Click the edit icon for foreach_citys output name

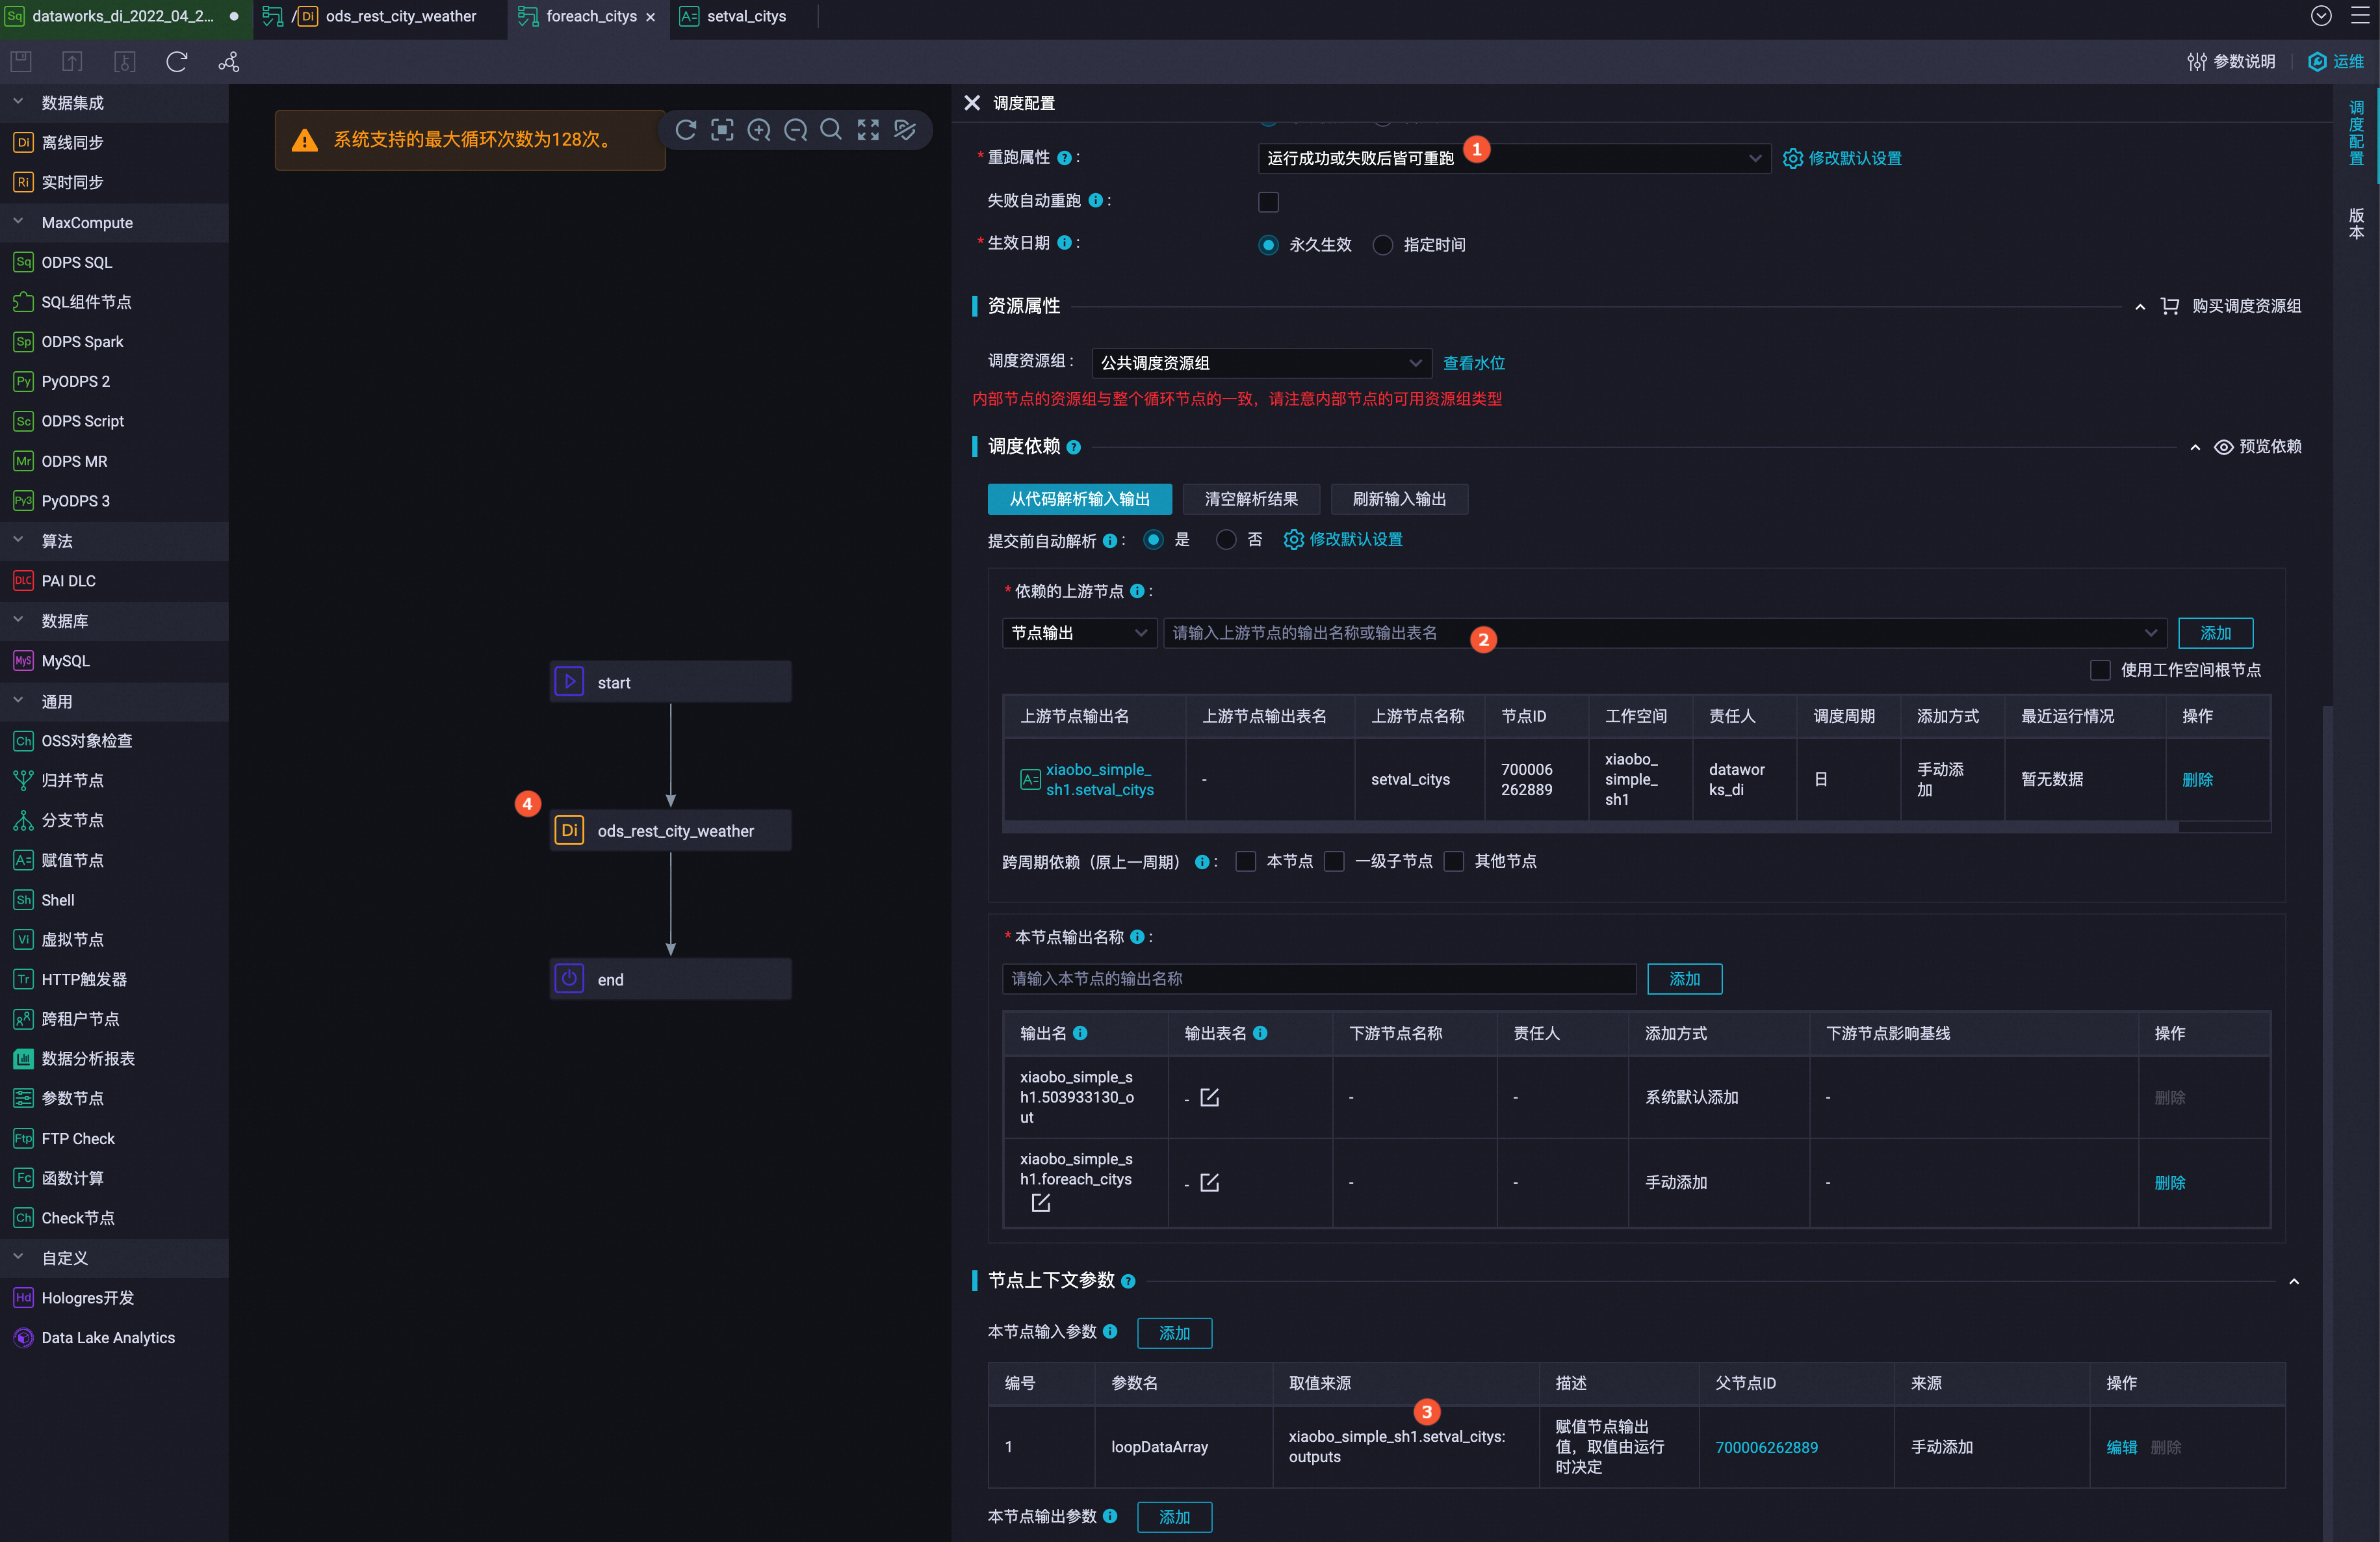(x=1041, y=1203)
